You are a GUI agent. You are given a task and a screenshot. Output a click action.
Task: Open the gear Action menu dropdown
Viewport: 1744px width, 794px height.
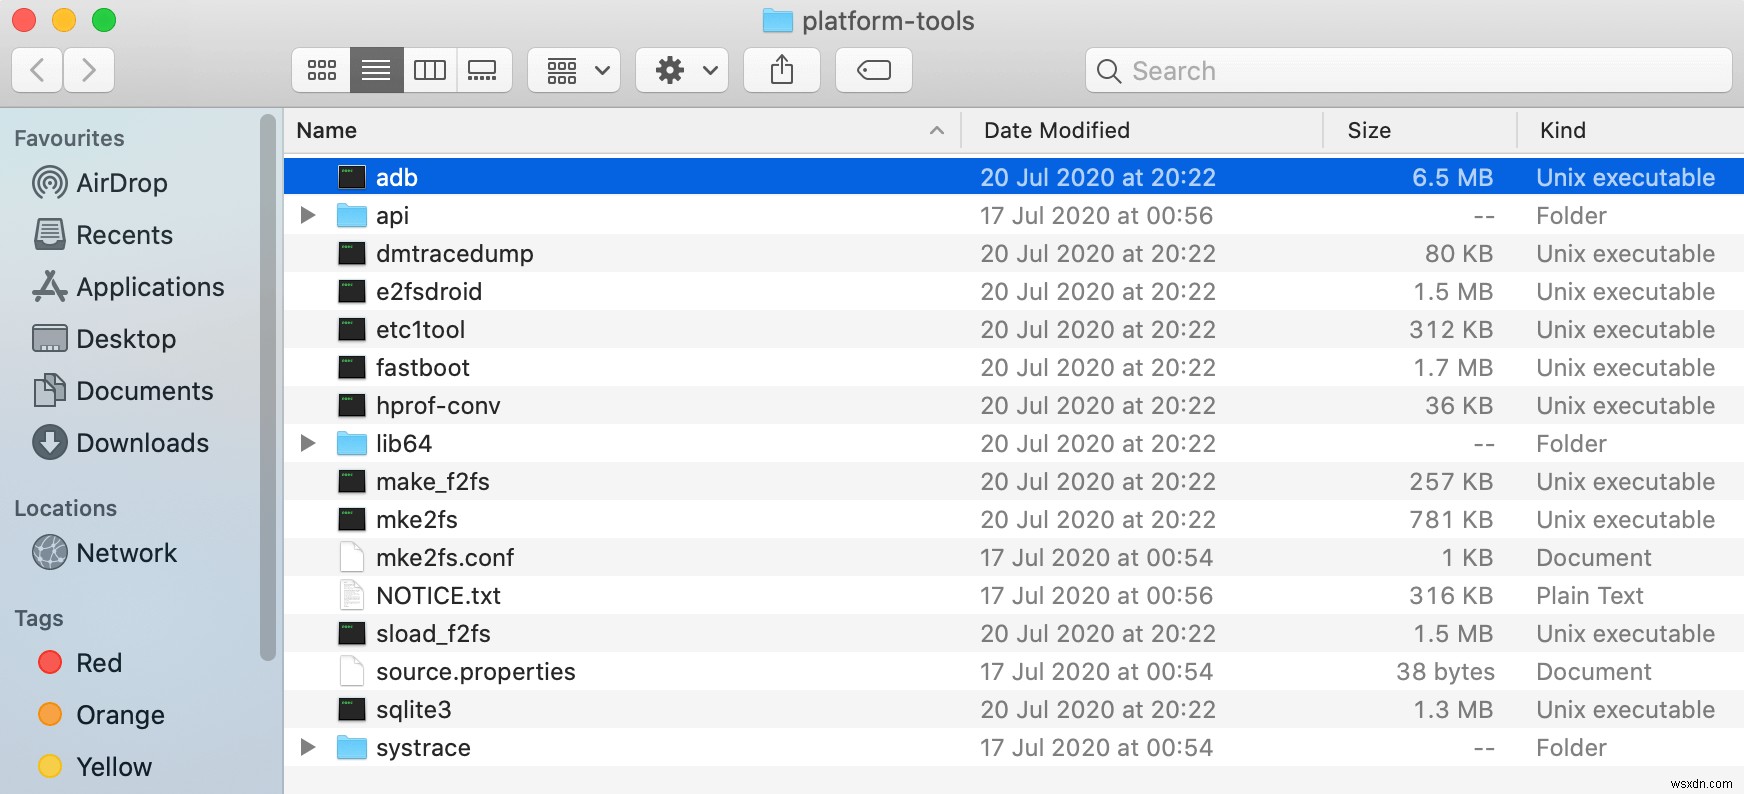click(682, 70)
